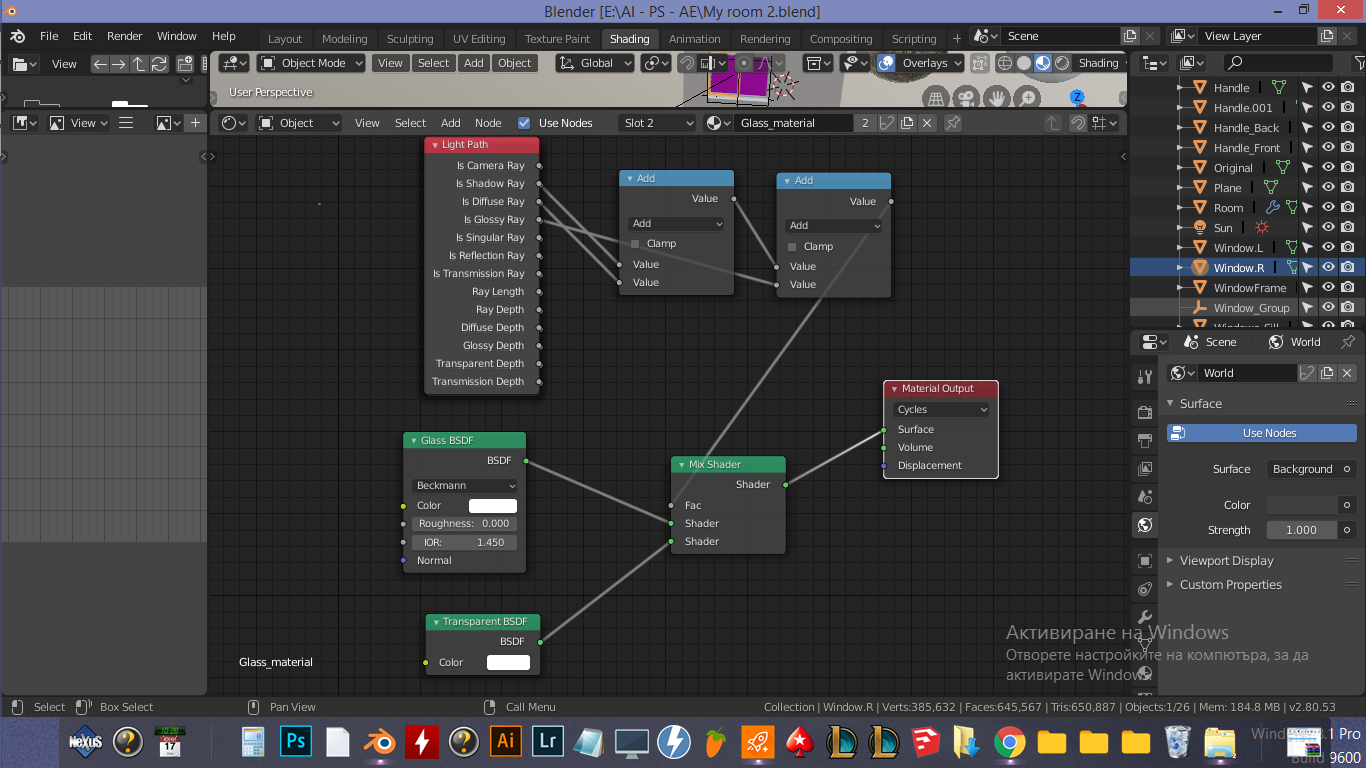Screen dimensions: 1366x768
Task: Open the node editor Node menu
Action: pyautogui.click(x=488, y=123)
